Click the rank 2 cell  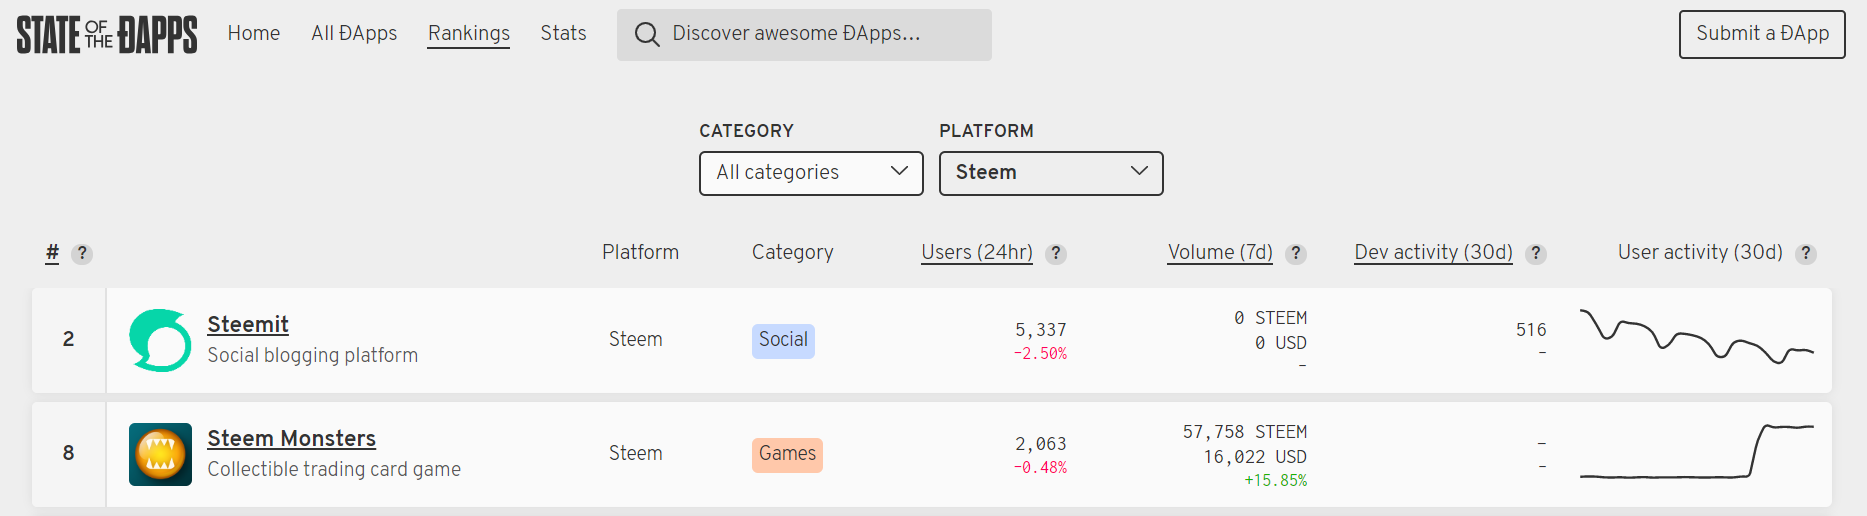tap(68, 340)
